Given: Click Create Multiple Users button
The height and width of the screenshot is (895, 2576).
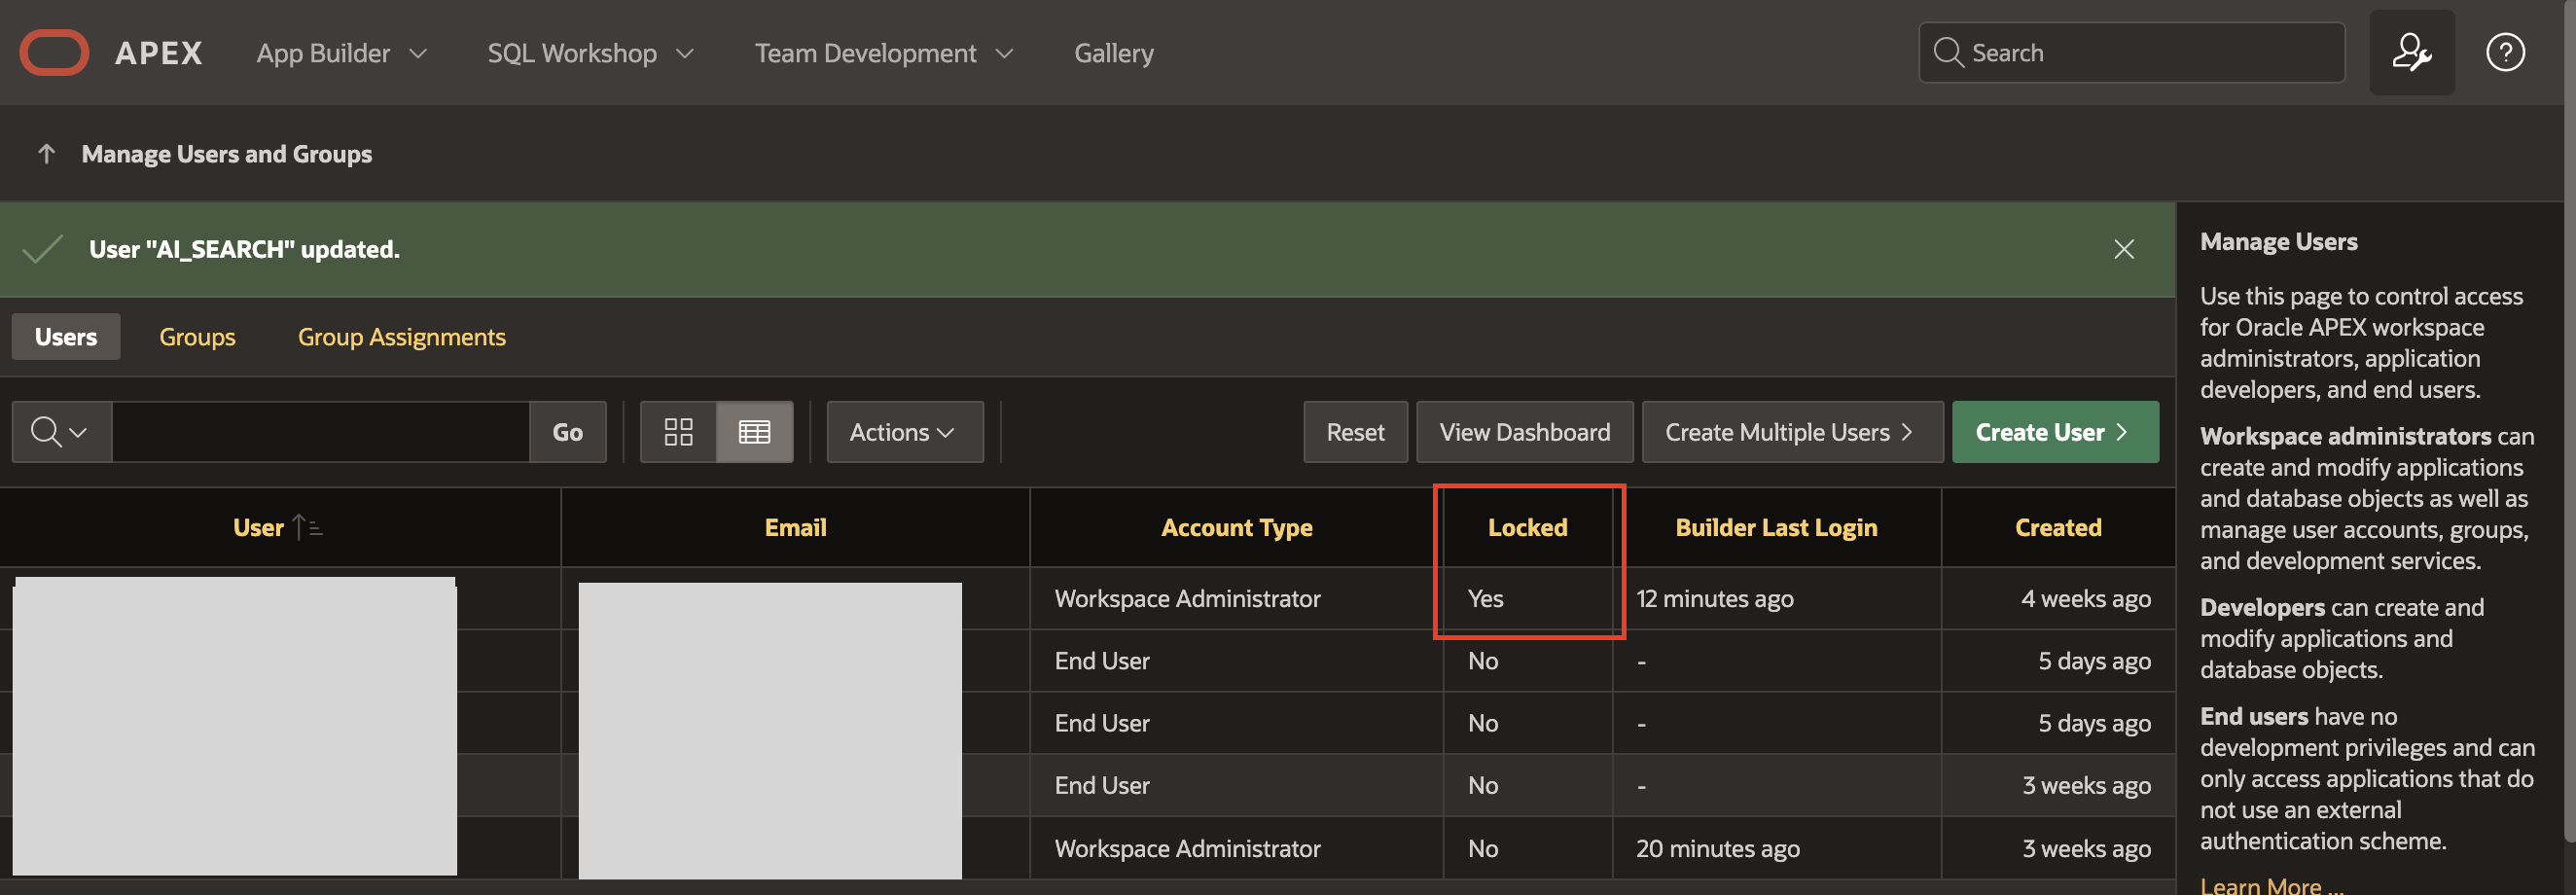Looking at the screenshot, I should [1792, 432].
